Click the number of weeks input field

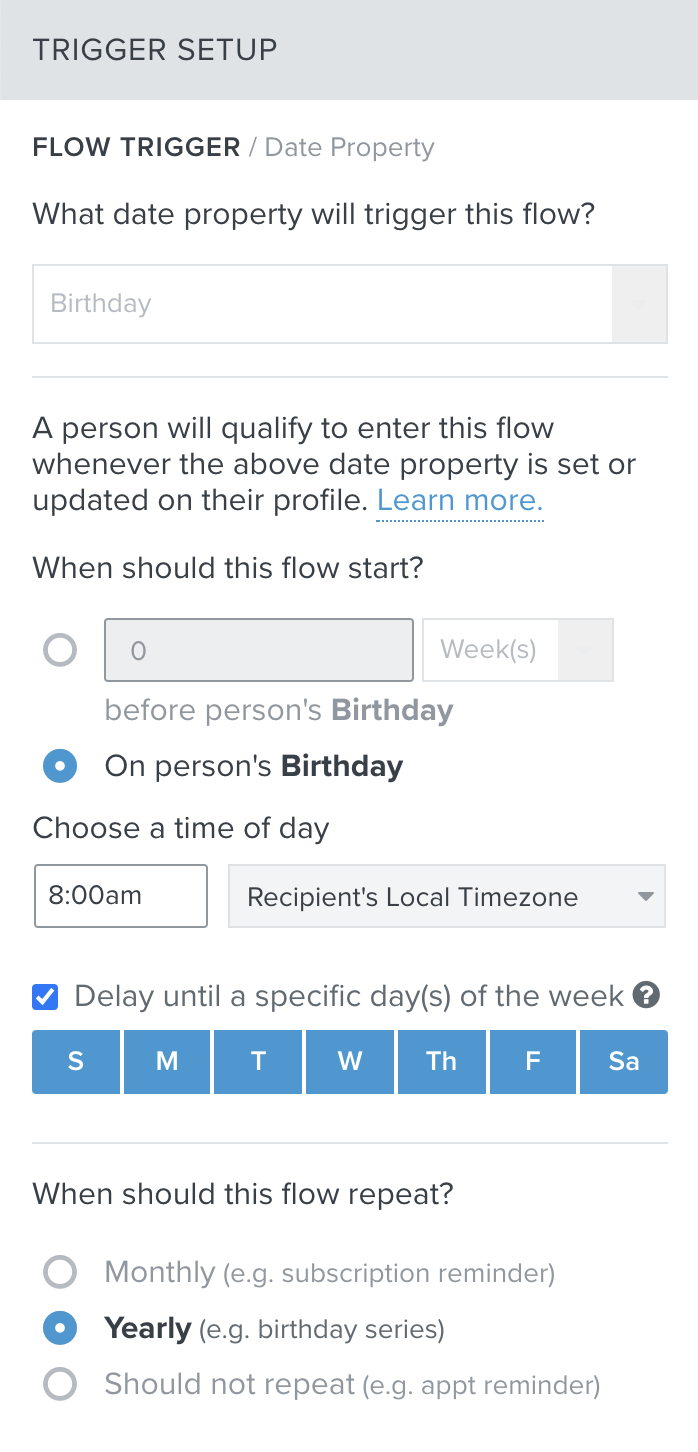tap(258, 651)
